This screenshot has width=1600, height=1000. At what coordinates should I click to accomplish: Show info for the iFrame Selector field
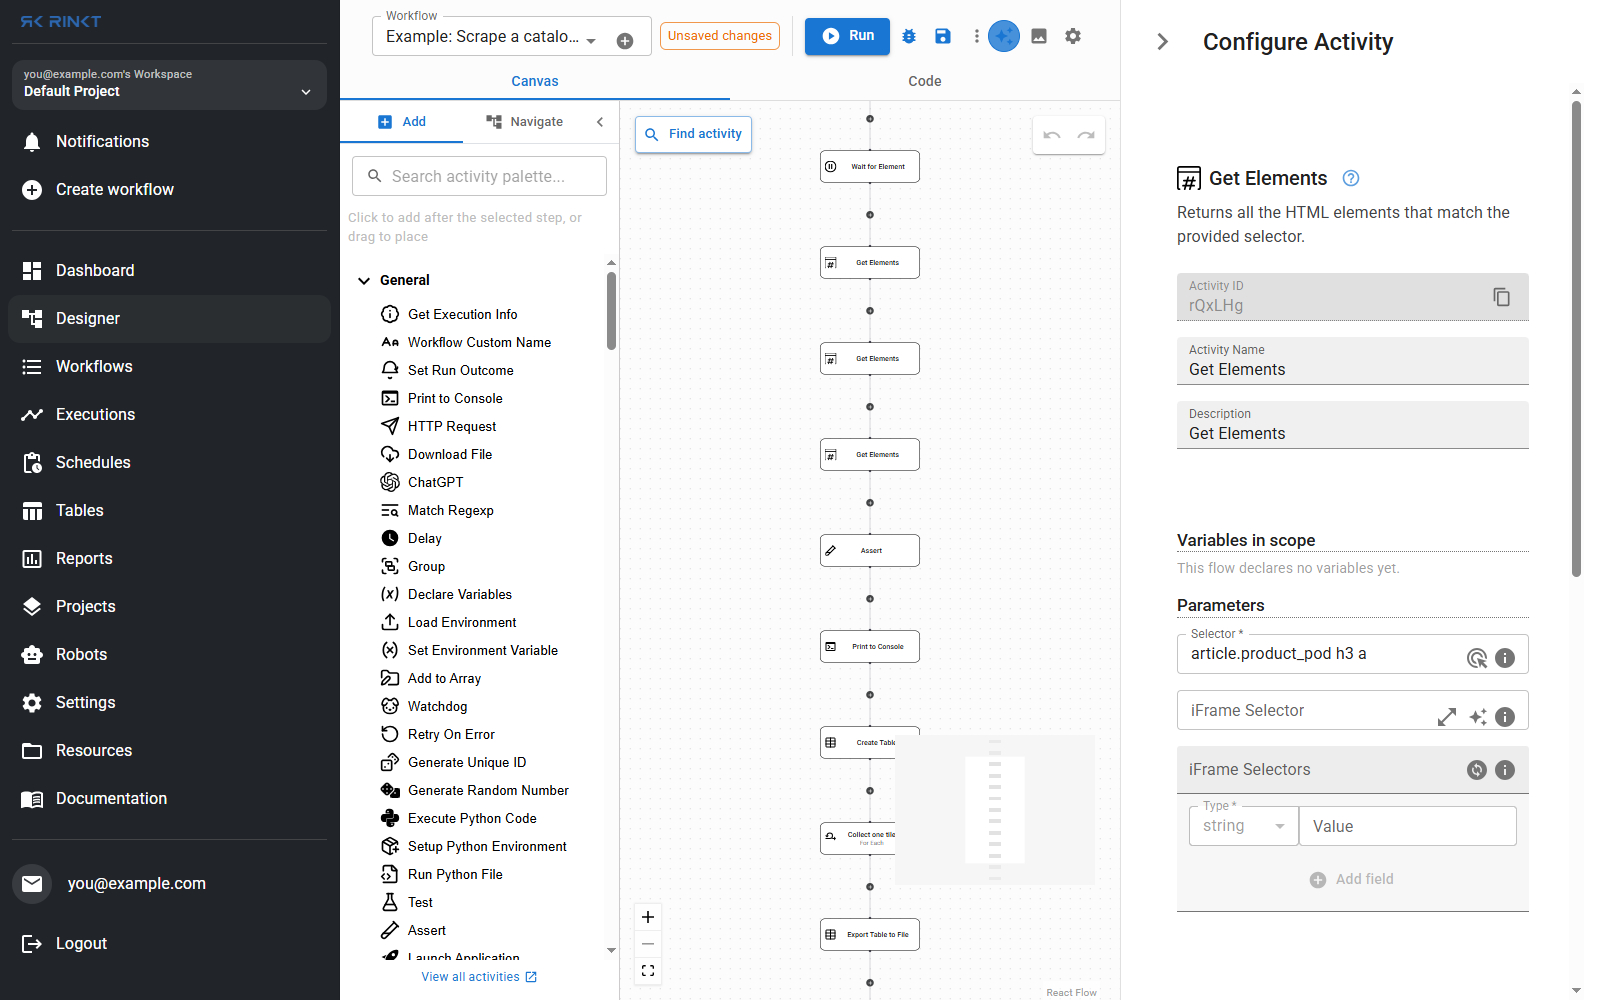click(x=1505, y=717)
